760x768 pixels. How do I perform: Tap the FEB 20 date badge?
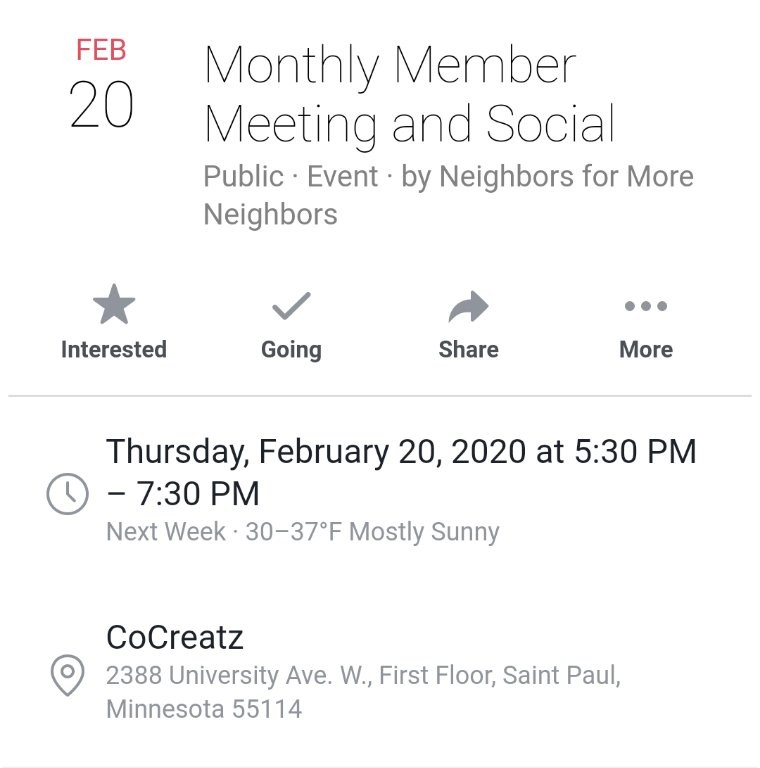(101, 87)
